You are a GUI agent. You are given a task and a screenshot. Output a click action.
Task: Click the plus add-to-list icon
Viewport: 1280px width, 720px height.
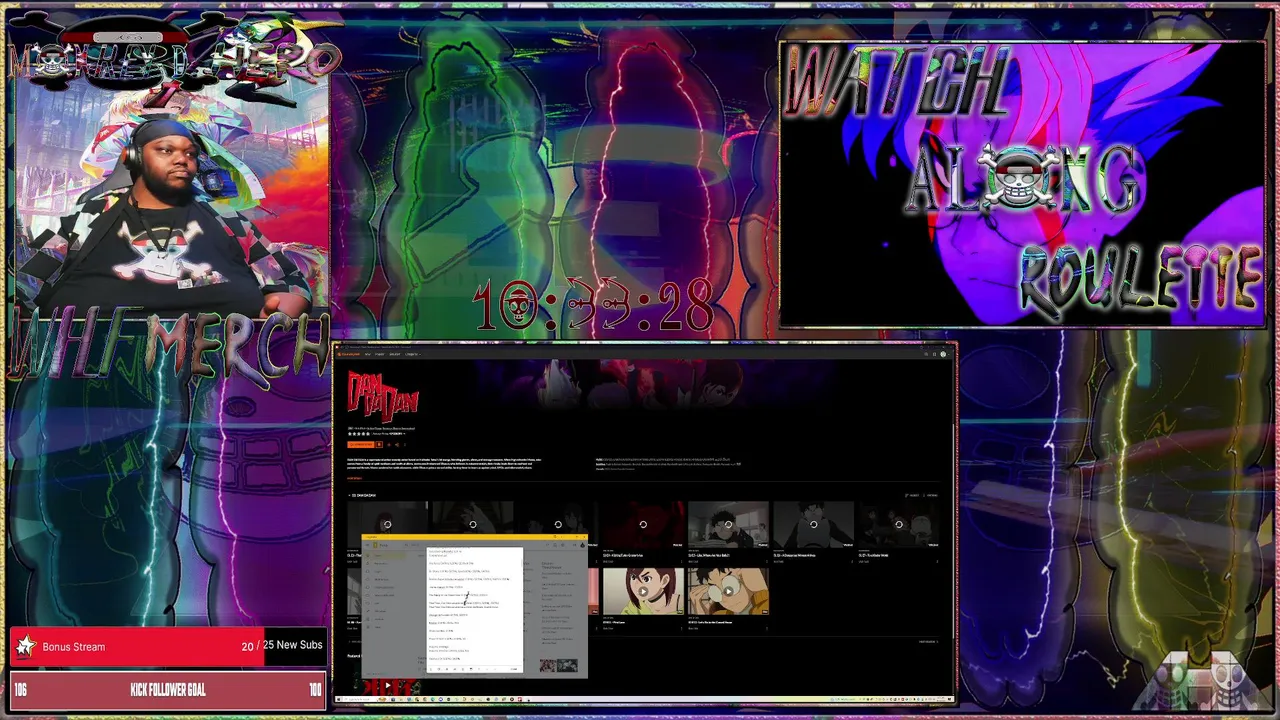click(389, 444)
